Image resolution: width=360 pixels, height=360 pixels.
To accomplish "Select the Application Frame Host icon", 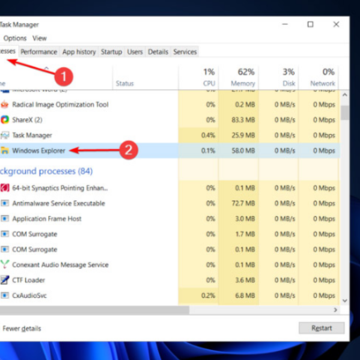I will pyautogui.click(x=4, y=219).
